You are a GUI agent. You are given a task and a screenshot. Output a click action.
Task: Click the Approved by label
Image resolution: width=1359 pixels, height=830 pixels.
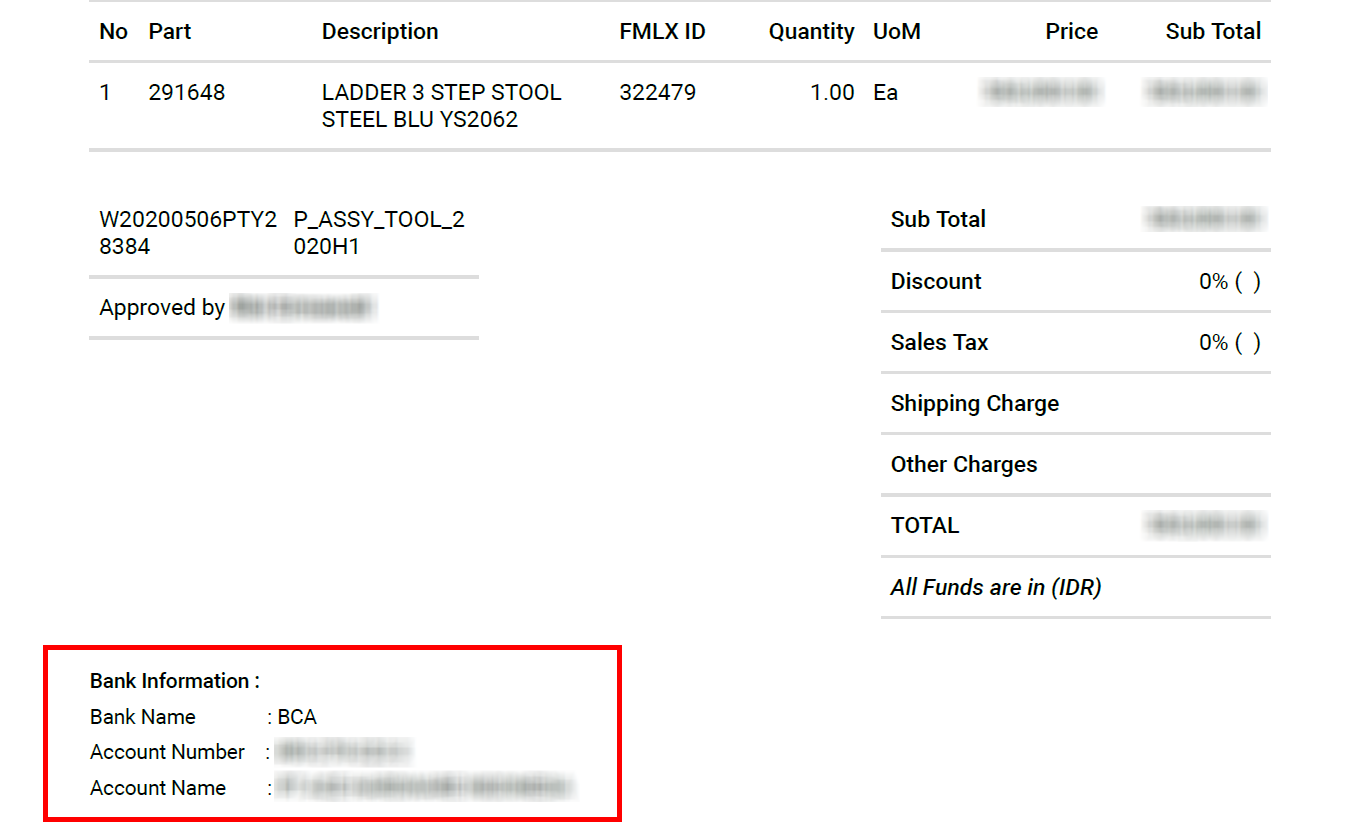(162, 308)
